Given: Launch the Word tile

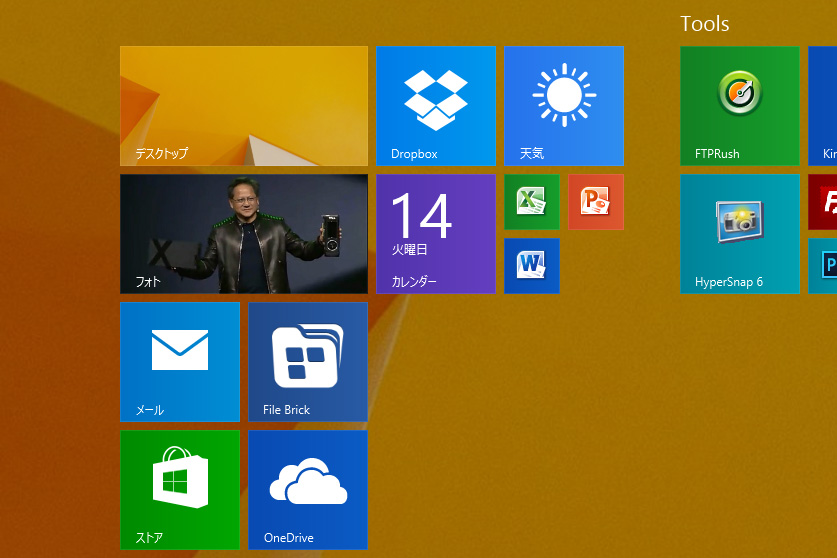Looking at the screenshot, I should (532, 266).
